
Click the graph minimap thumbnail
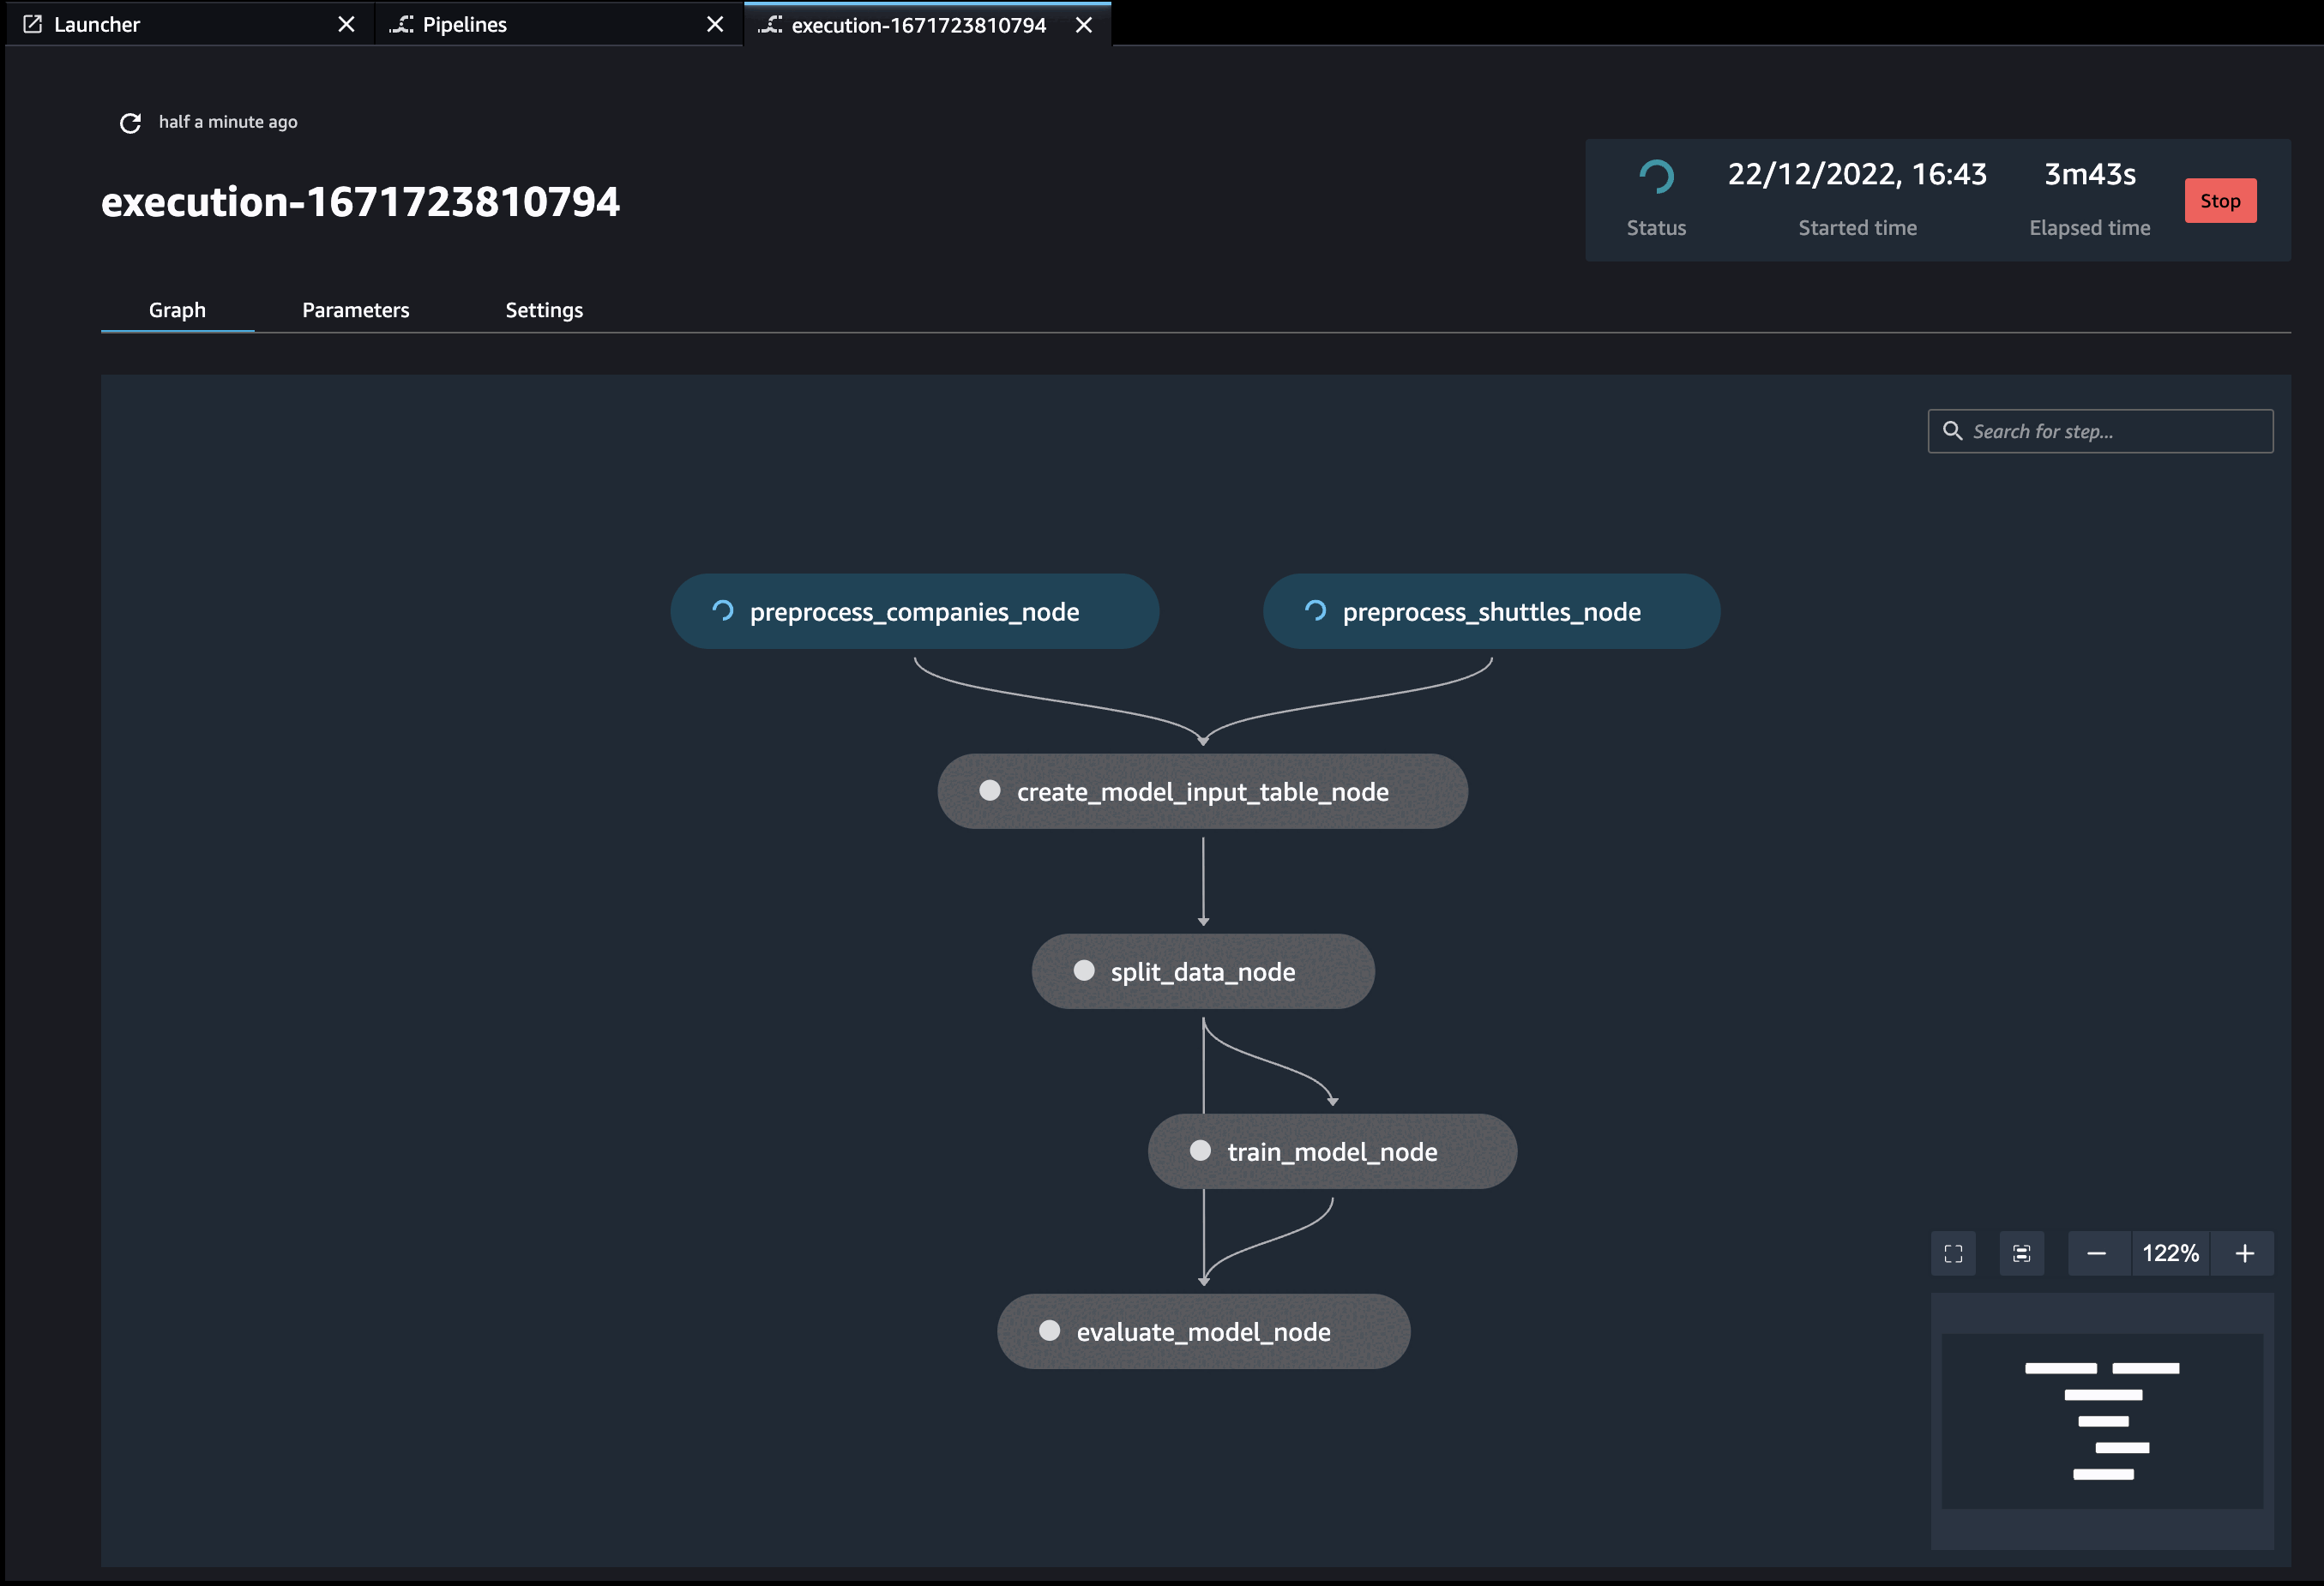coord(2101,1419)
